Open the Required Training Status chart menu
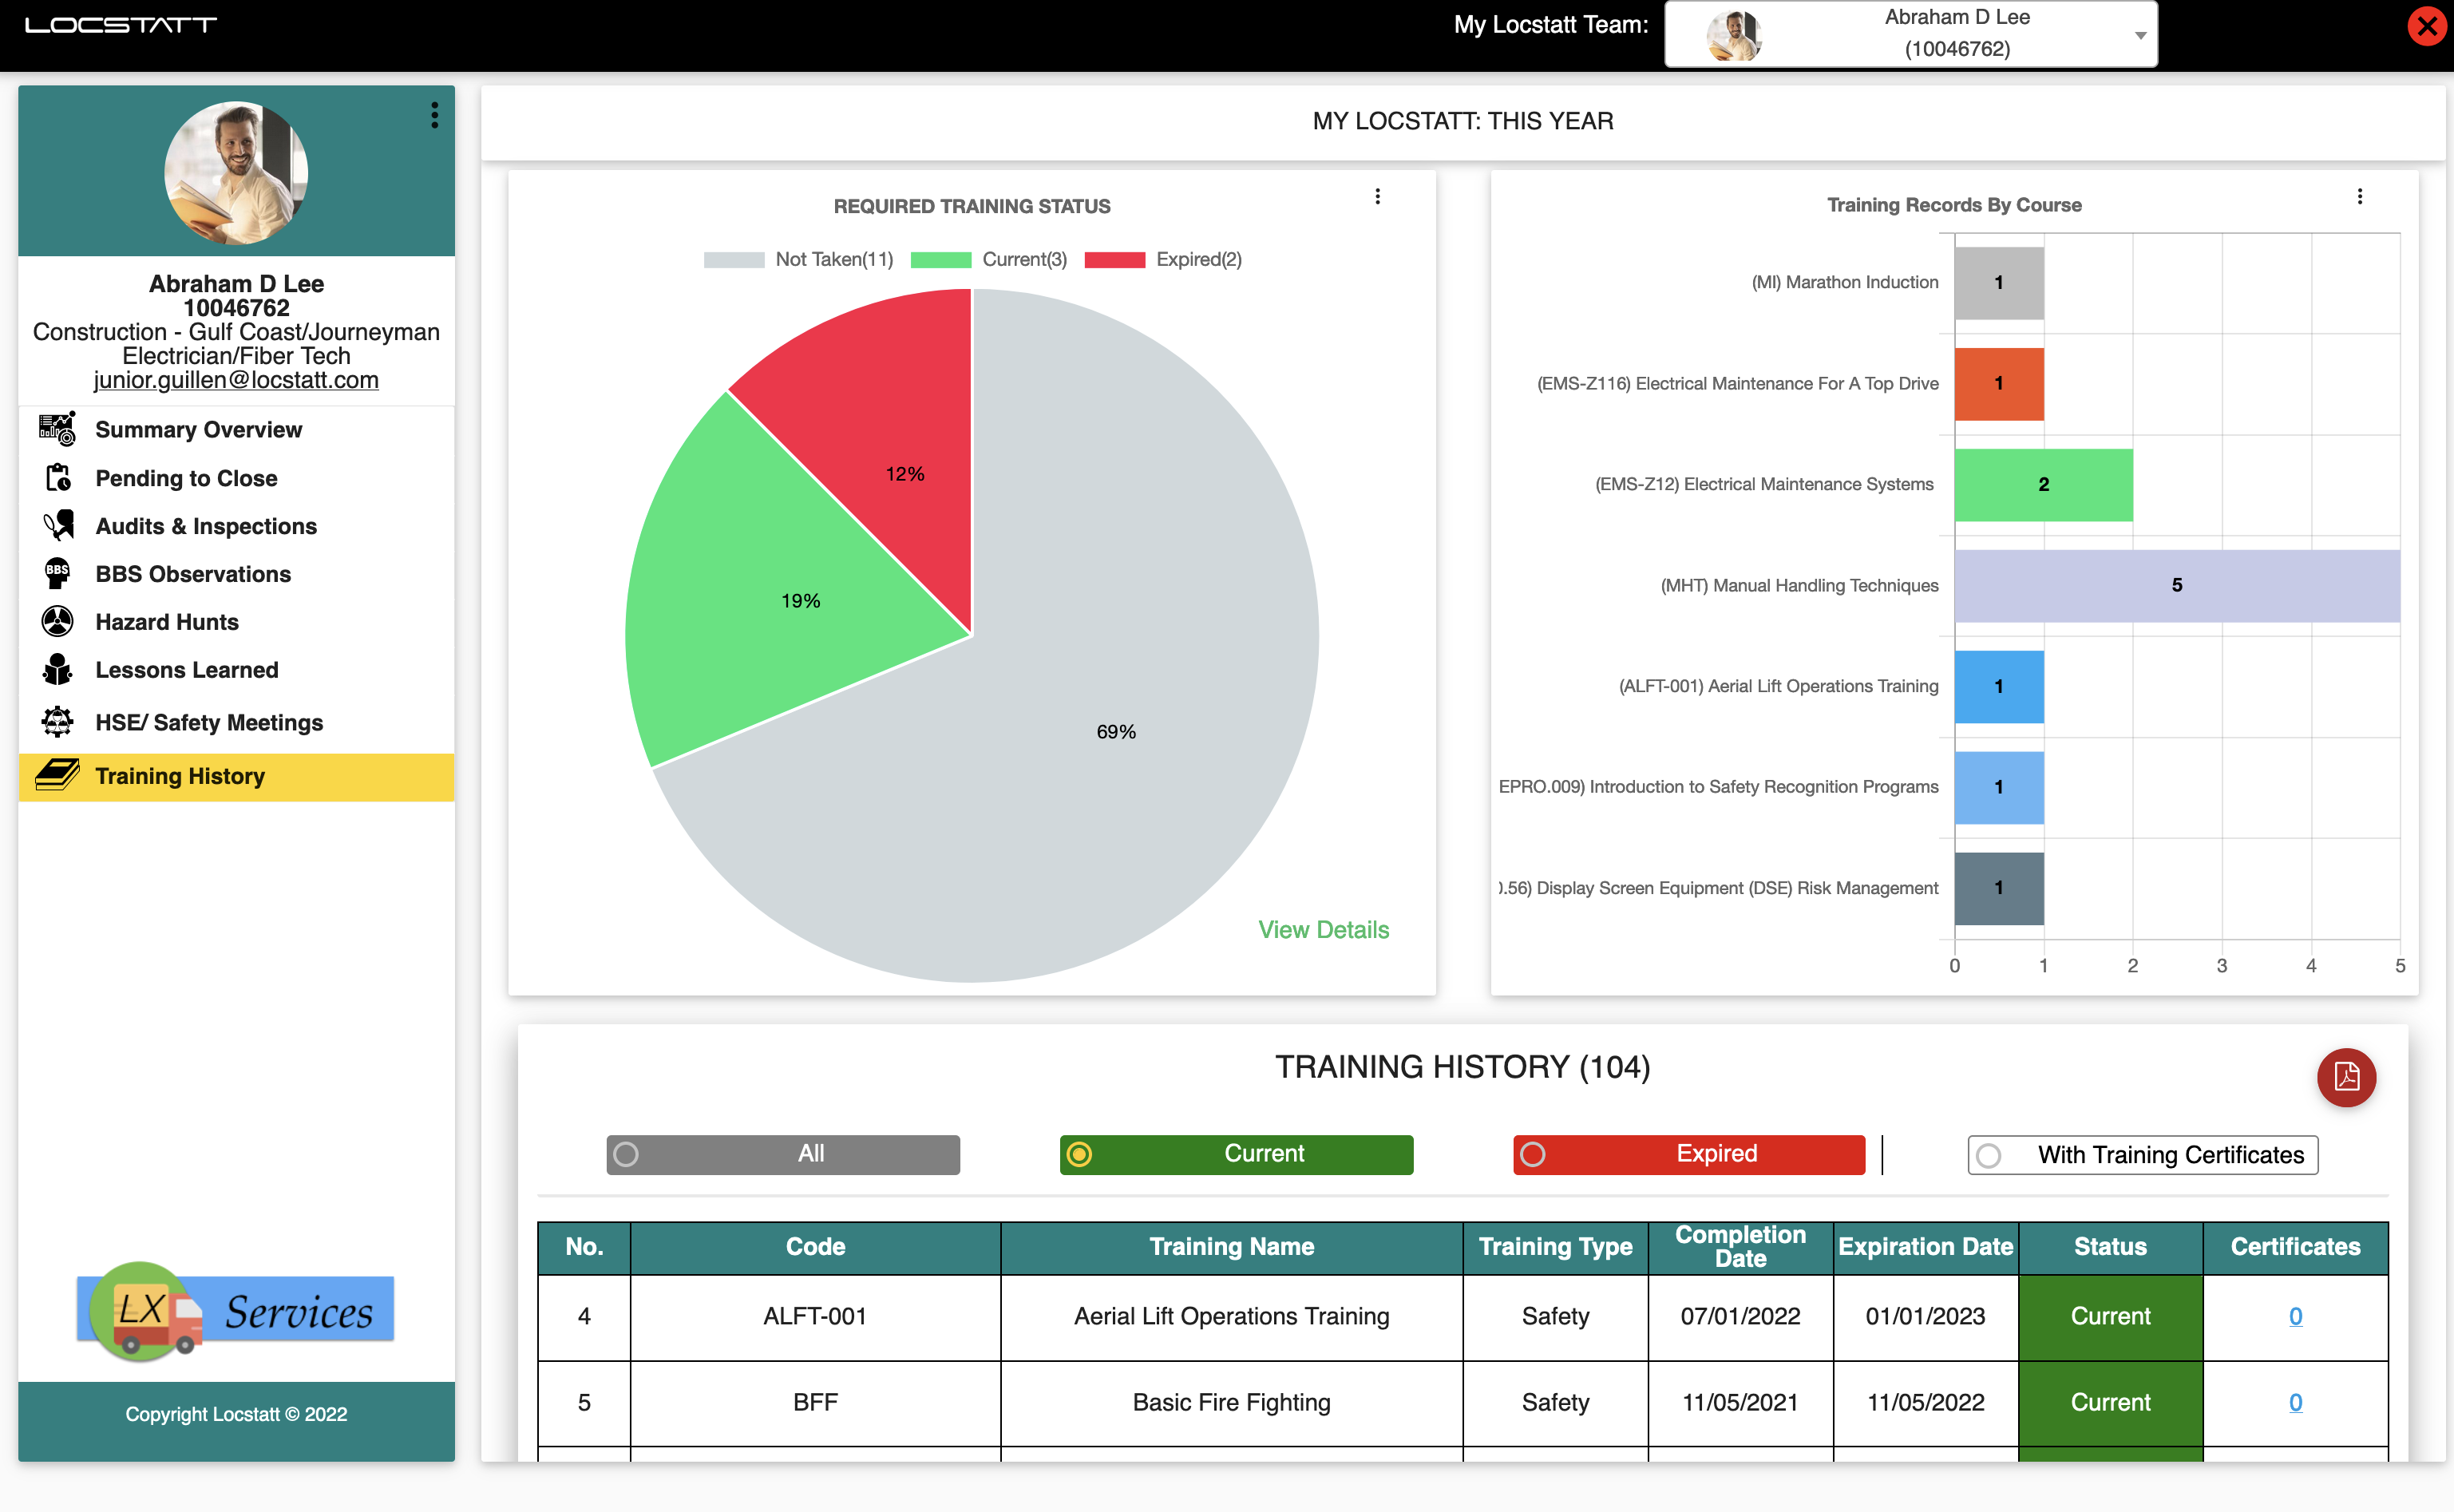 tap(1378, 197)
